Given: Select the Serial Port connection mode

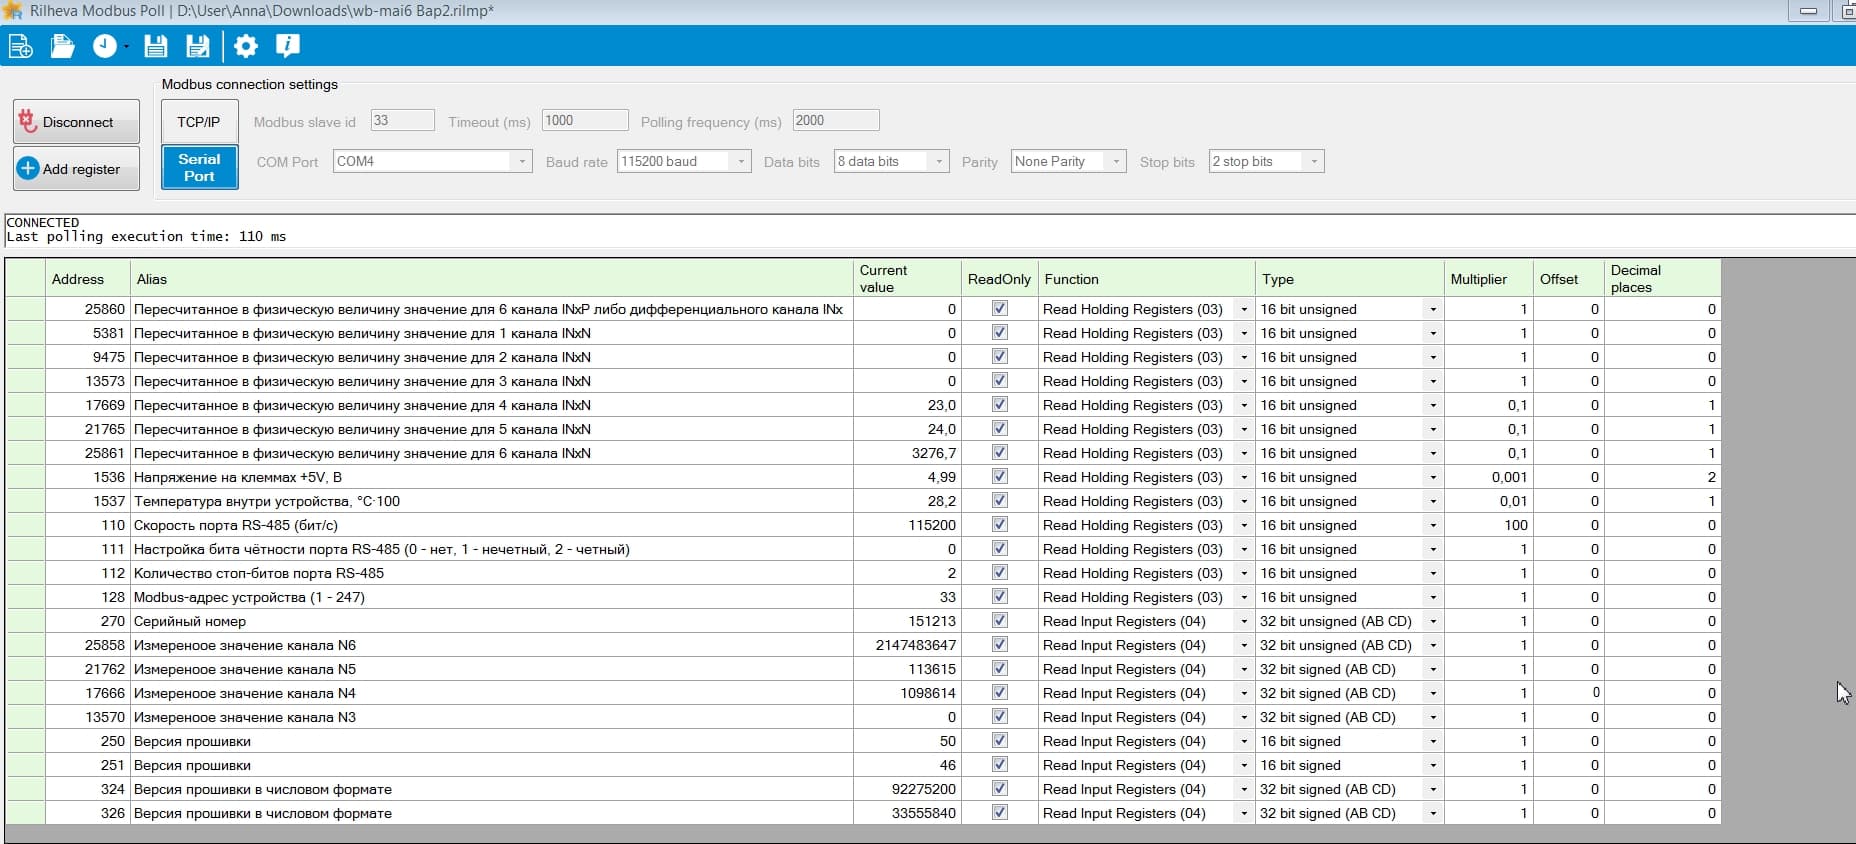Looking at the screenshot, I should coord(199,167).
